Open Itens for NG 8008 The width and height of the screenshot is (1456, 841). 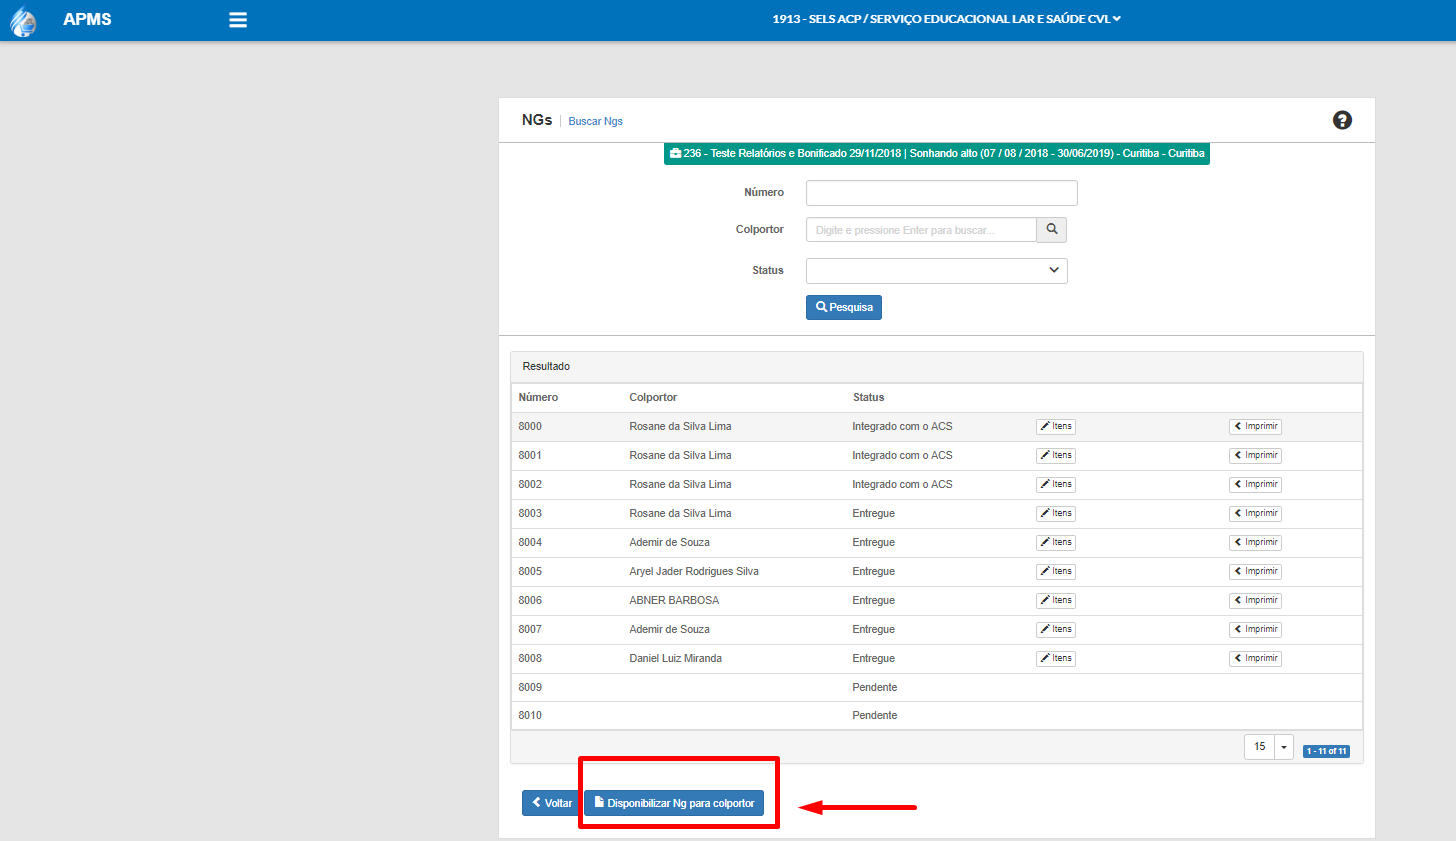(1056, 658)
